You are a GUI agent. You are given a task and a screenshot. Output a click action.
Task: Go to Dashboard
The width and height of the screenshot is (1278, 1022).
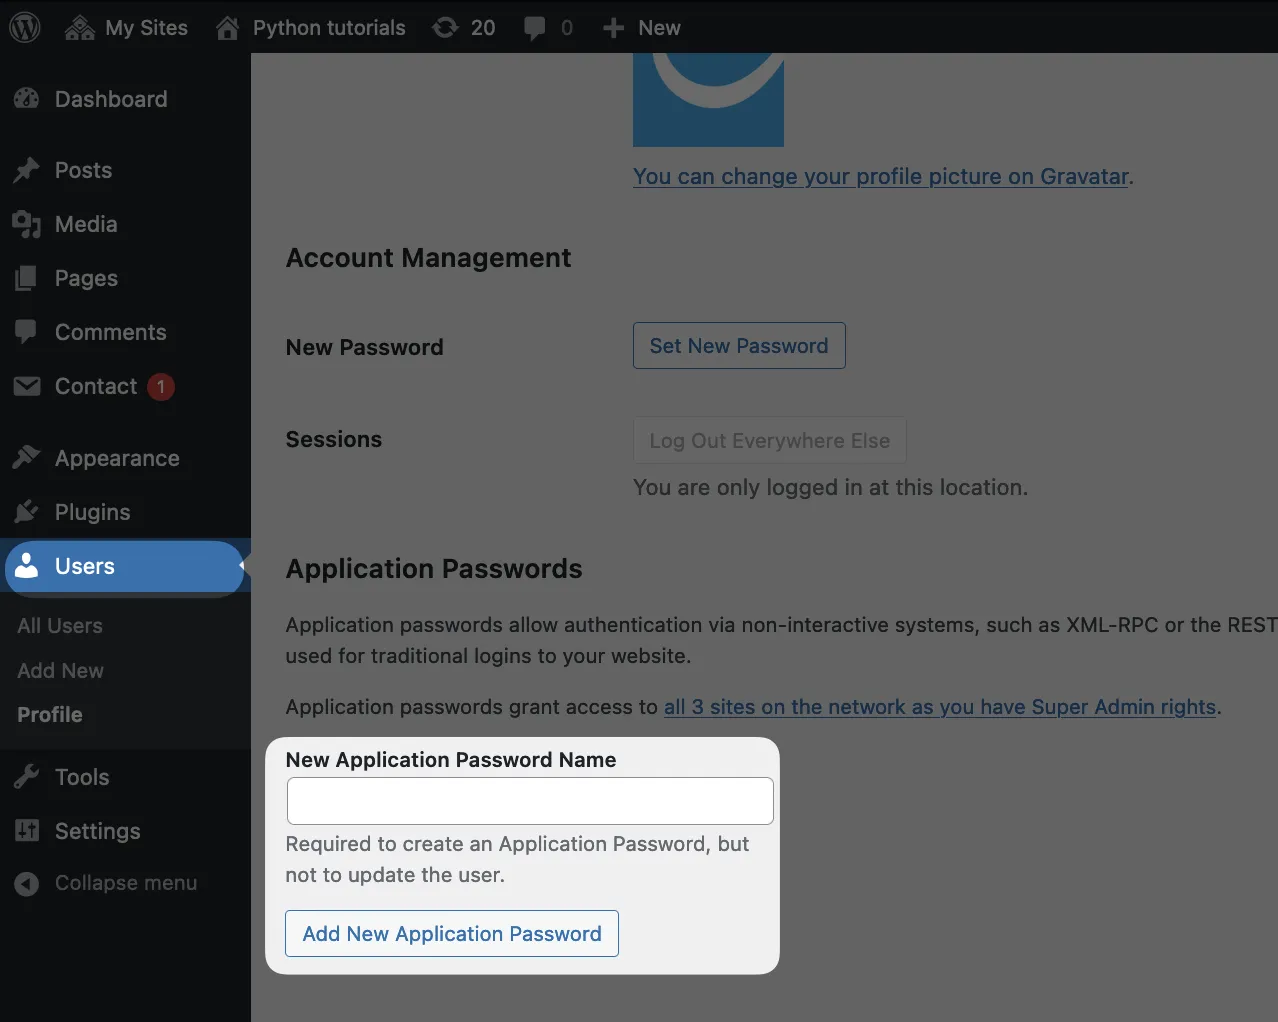tap(111, 99)
